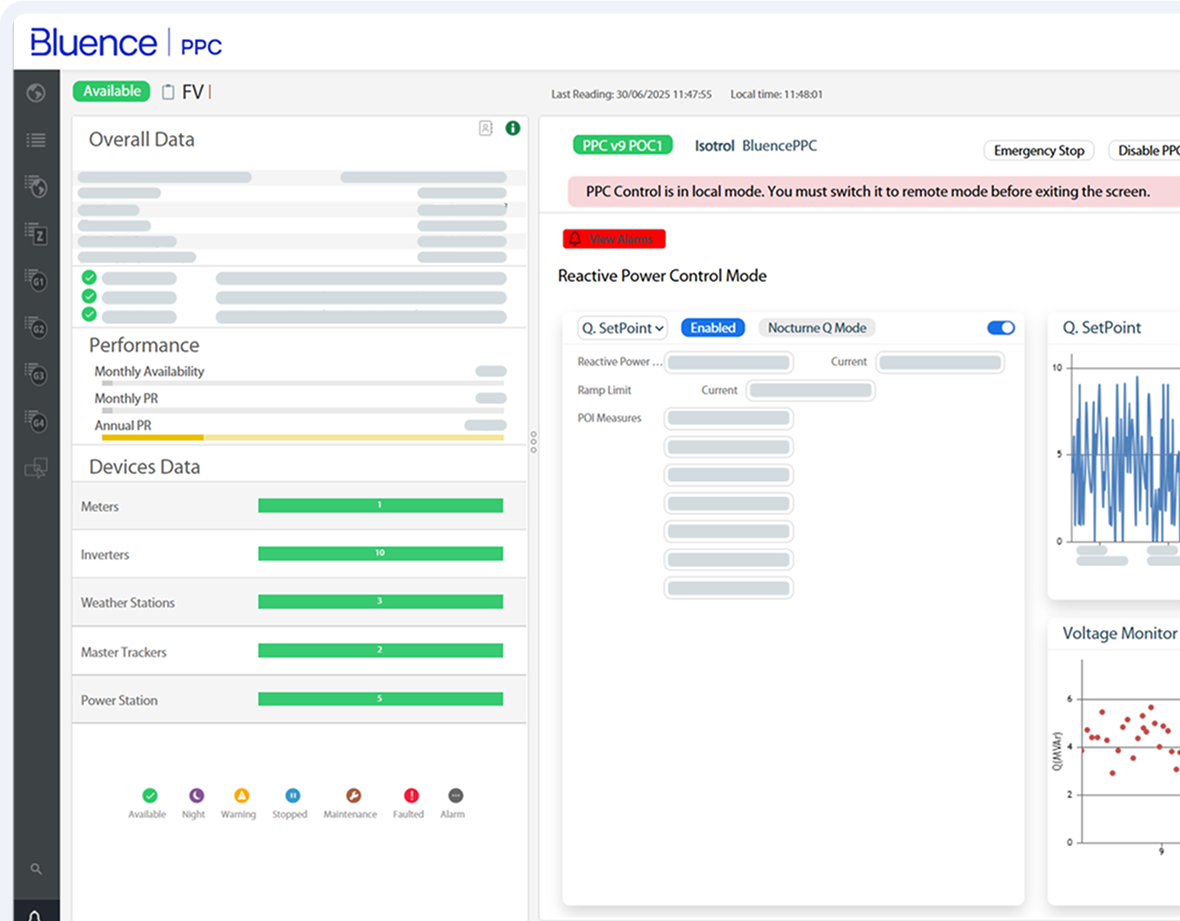Click the Emergency Stop button
The width and height of the screenshot is (1180, 921).
click(1039, 150)
